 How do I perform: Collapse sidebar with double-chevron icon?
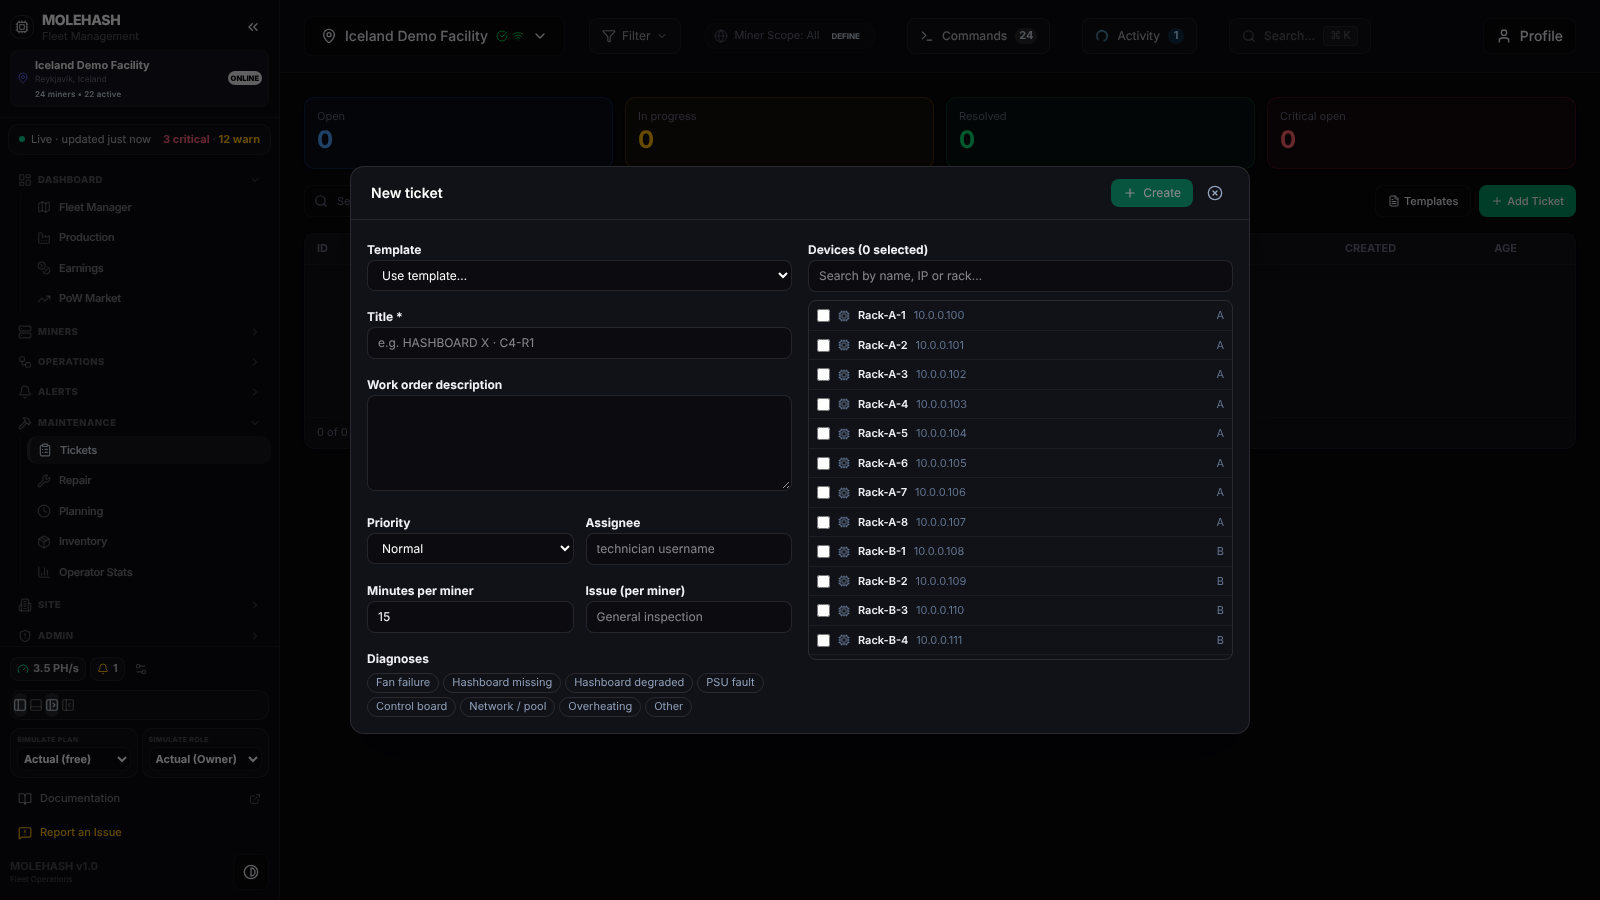coord(253,27)
